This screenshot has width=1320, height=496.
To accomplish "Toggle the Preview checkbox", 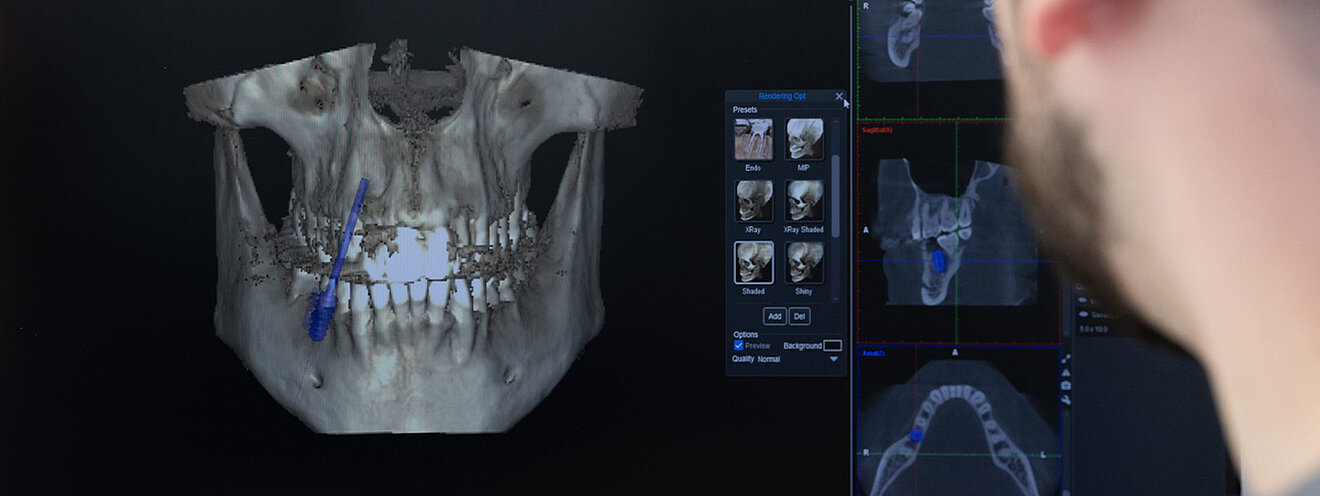I will 739,345.
